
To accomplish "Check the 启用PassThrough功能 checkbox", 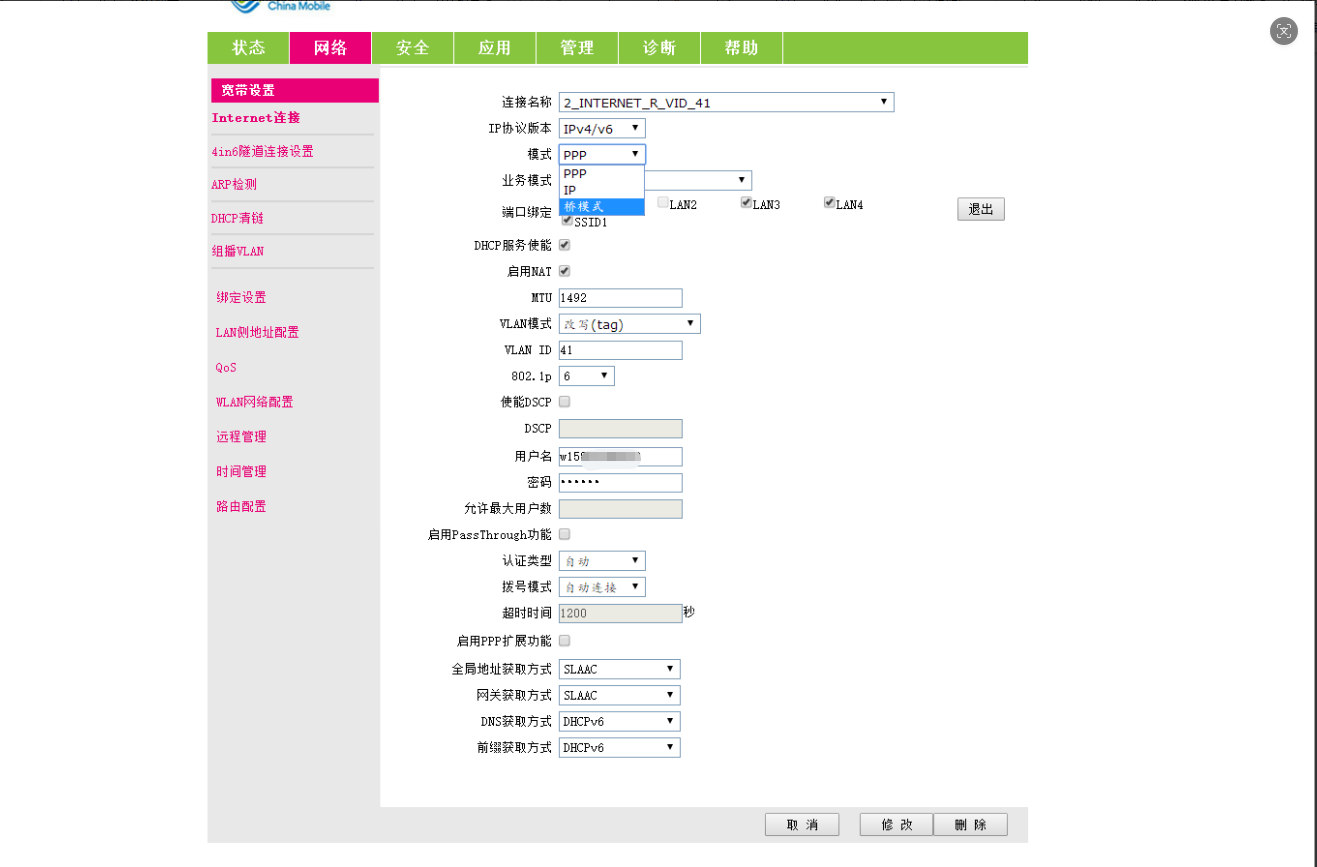I will pyautogui.click(x=564, y=535).
